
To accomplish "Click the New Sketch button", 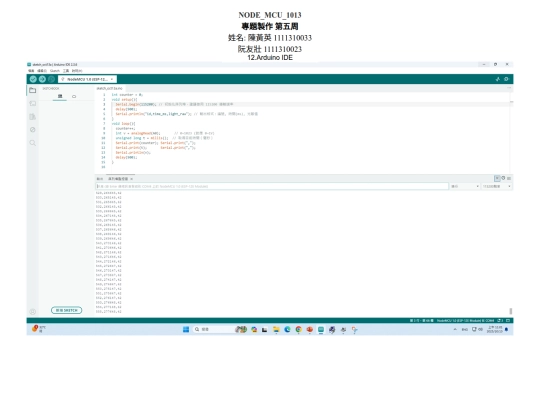I will 66,310.
